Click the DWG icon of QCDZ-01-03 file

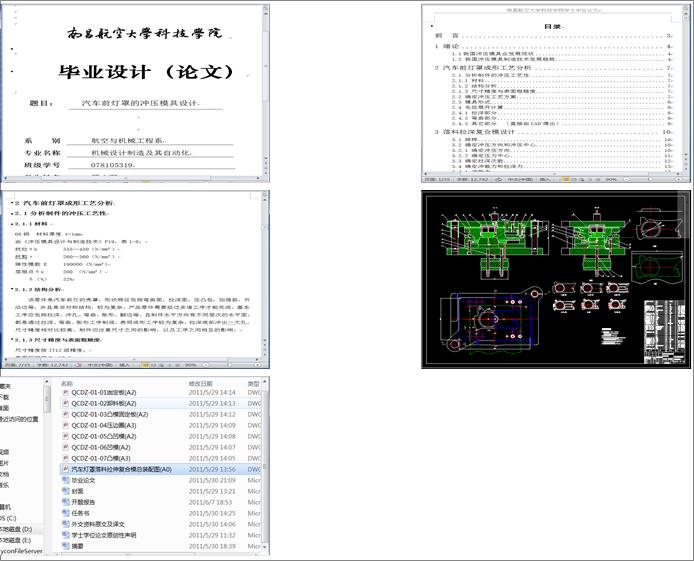click(66, 415)
